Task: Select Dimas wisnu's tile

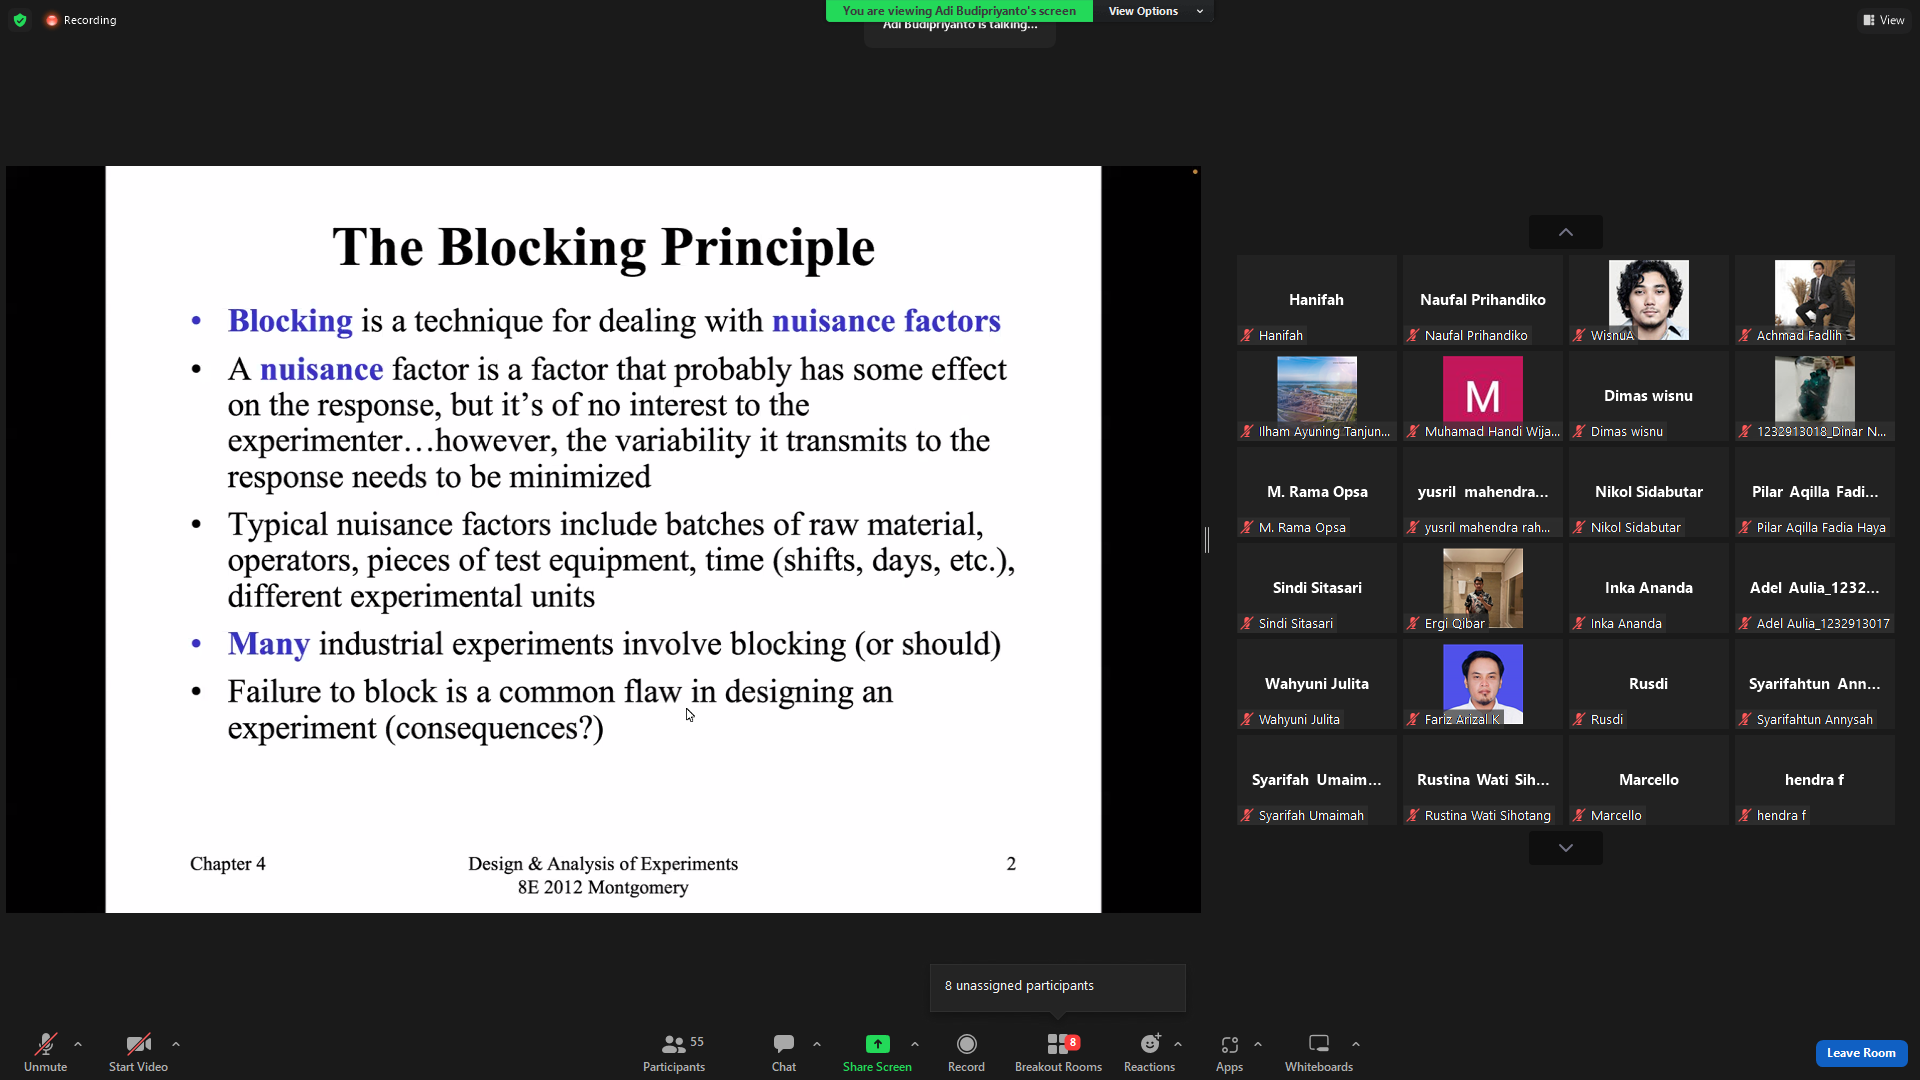Action: [1649, 396]
